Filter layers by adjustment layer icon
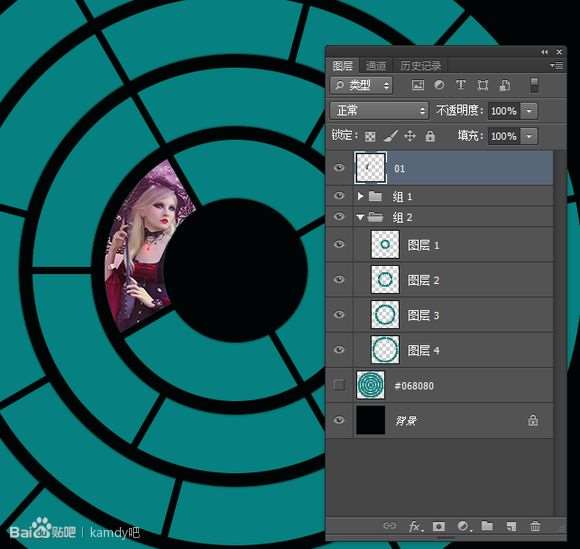The image size is (580, 549). click(x=439, y=85)
